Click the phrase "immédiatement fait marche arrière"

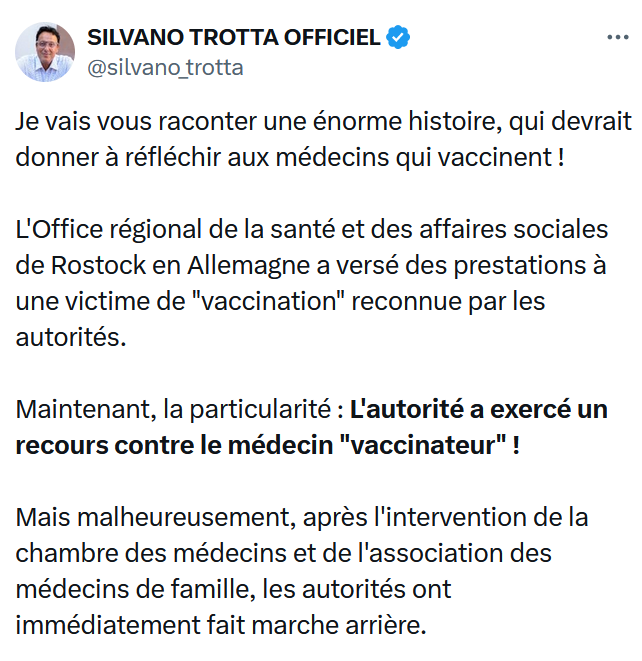tap(218, 625)
